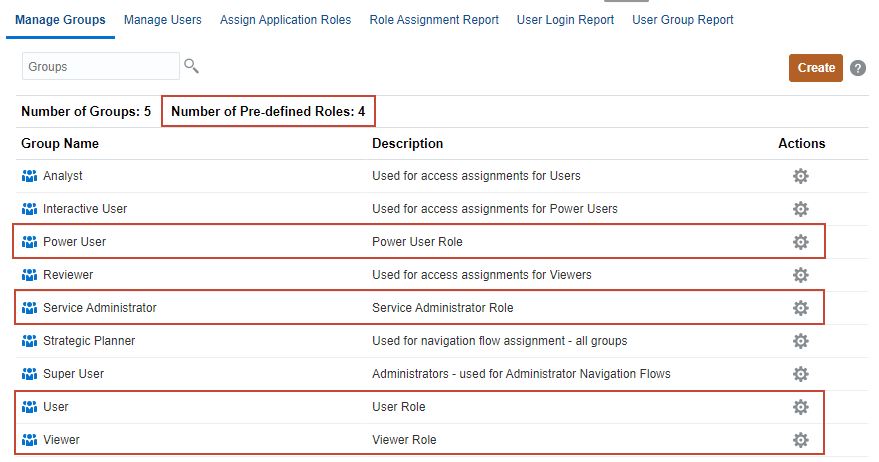
Task: Click 'Service Administrator Role' description
Action: pos(443,308)
